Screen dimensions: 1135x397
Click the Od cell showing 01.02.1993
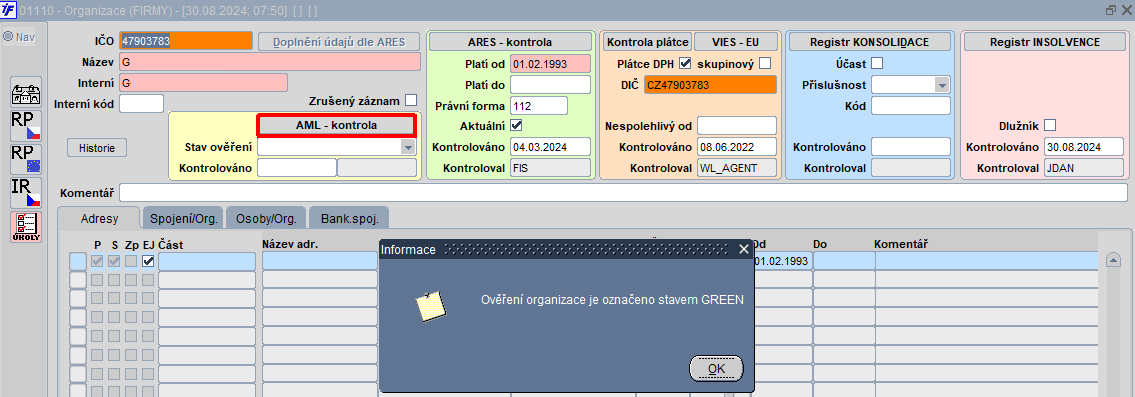click(x=782, y=262)
